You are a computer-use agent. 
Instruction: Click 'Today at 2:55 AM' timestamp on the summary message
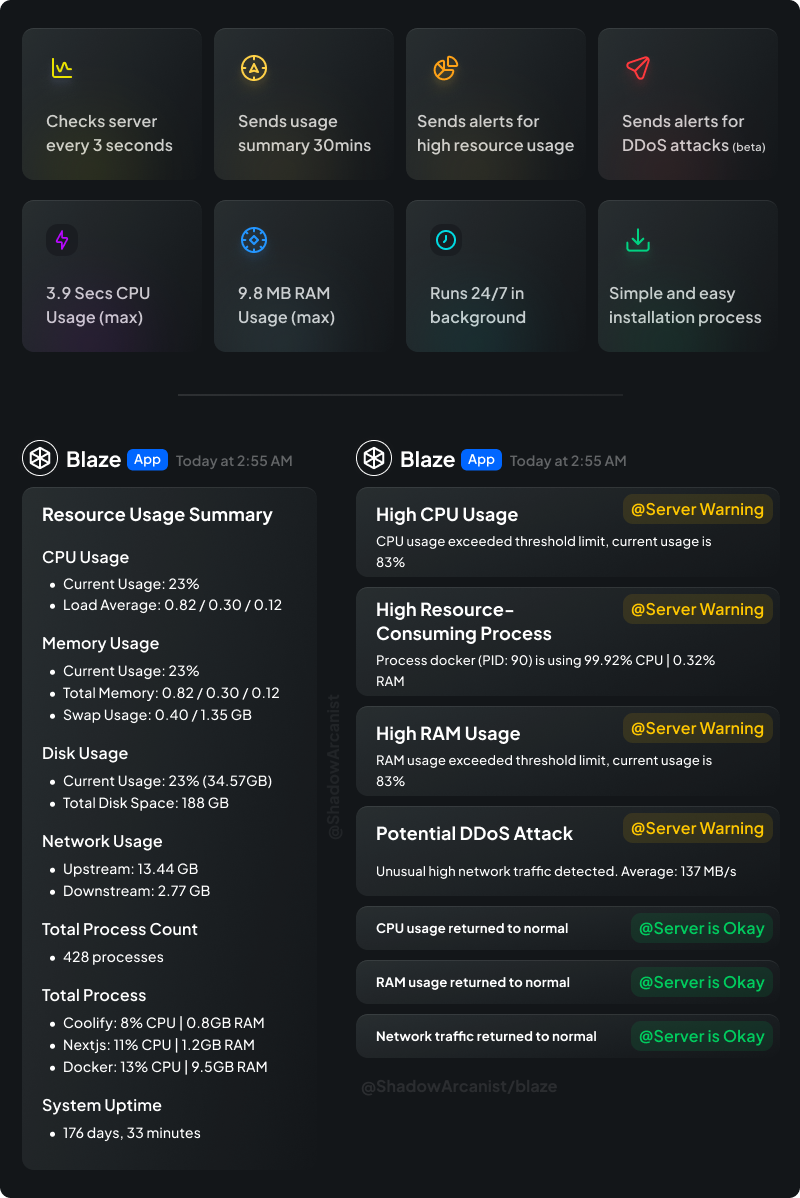[234, 461]
